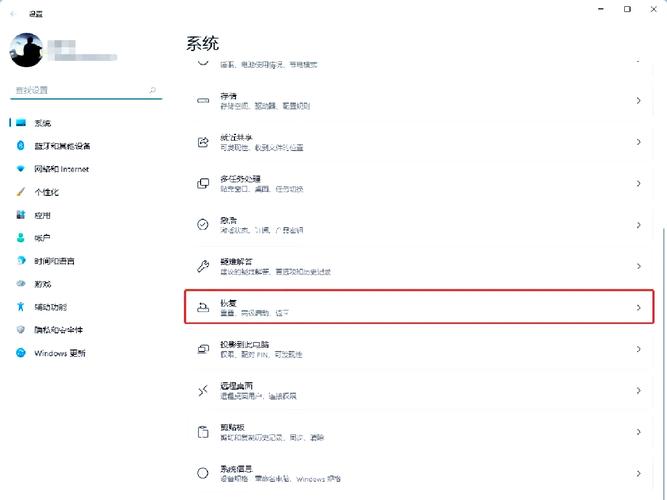Click the 激活 checkmark circle icon

pyautogui.click(x=203, y=225)
